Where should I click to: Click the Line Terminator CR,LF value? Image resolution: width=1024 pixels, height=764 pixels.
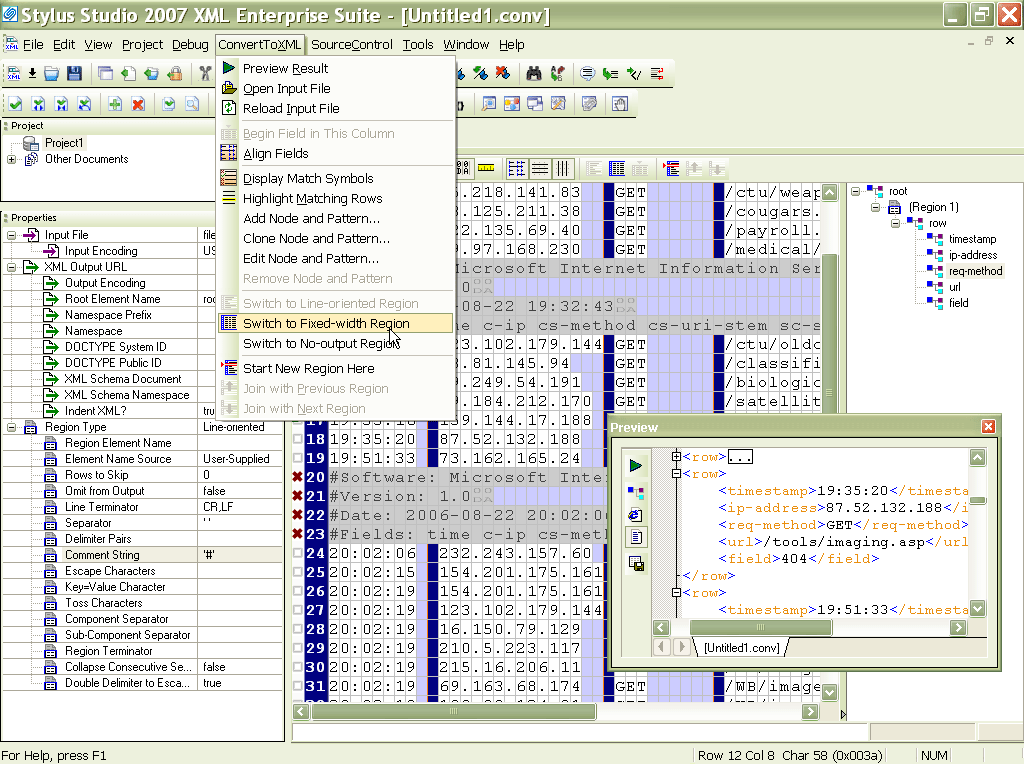pyautogui.click(x=217, y=507)
